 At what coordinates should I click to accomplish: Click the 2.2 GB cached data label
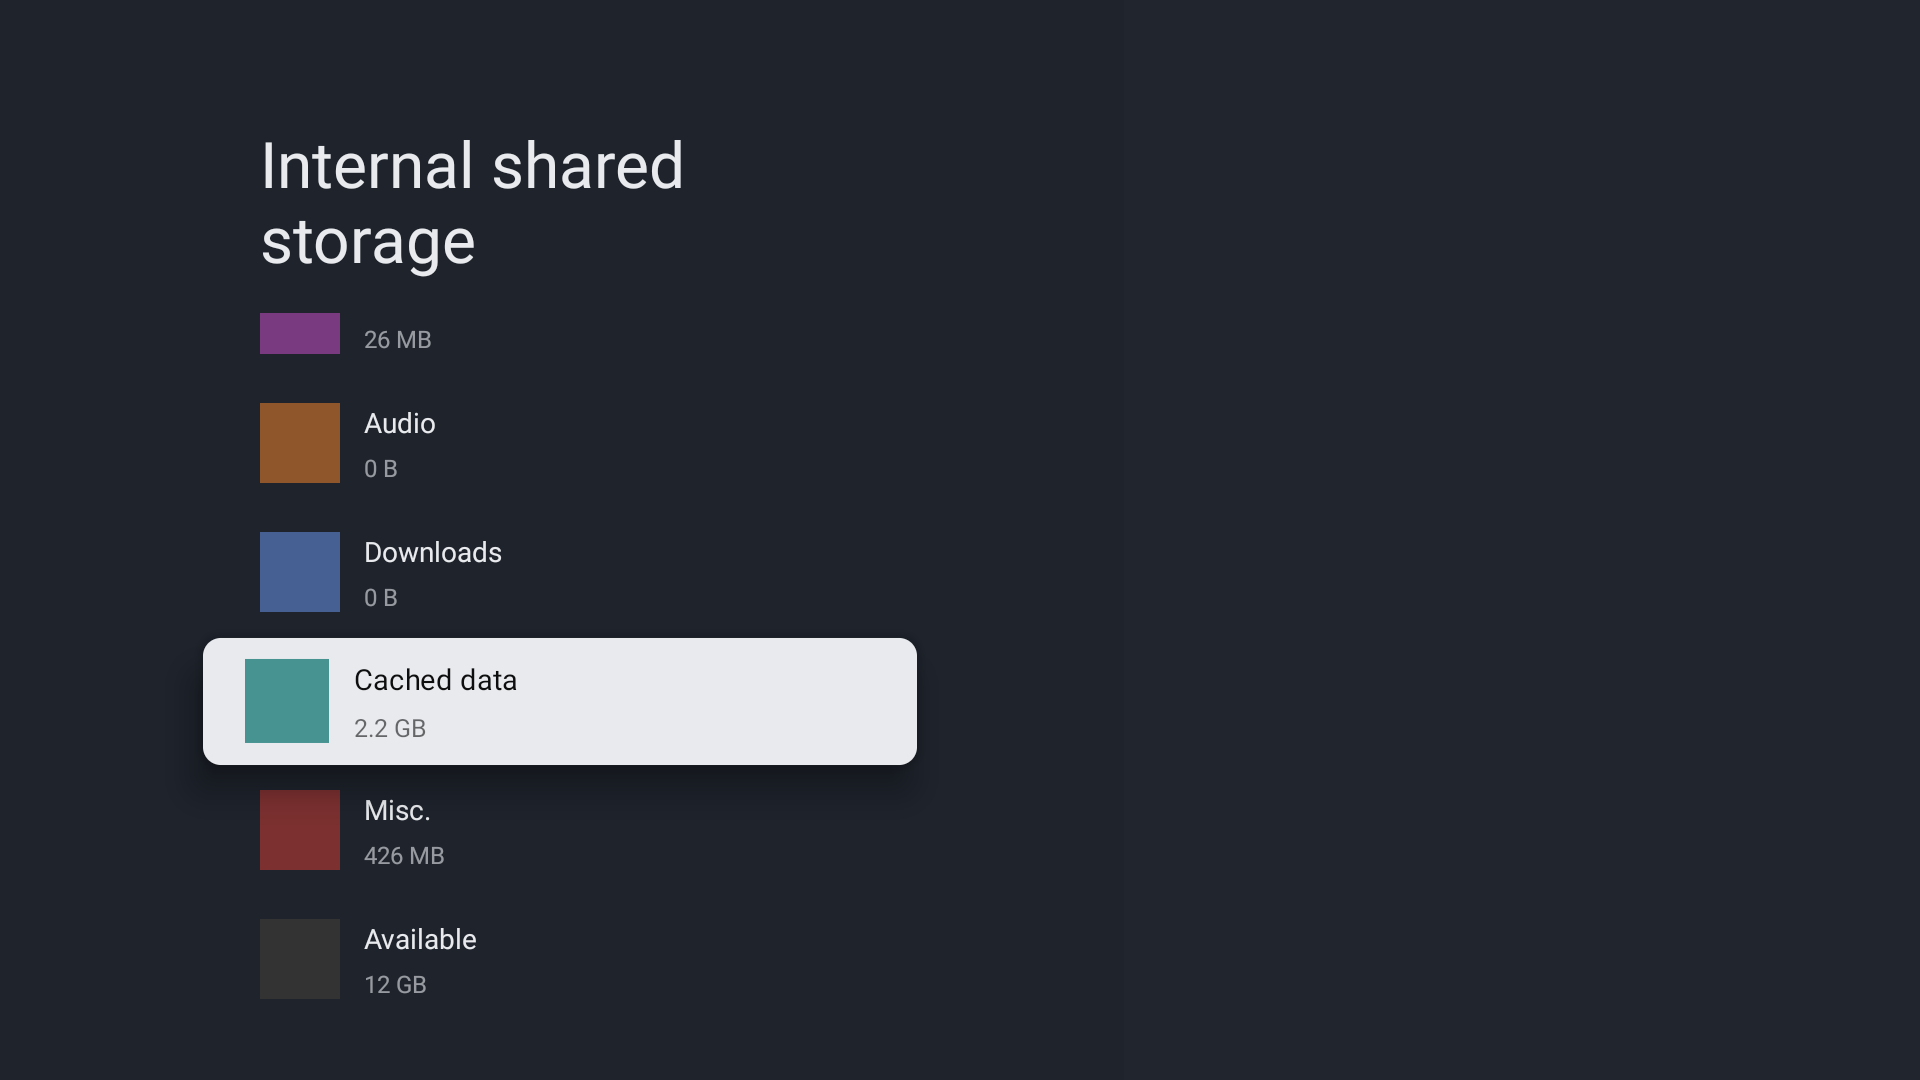point(390,728)
